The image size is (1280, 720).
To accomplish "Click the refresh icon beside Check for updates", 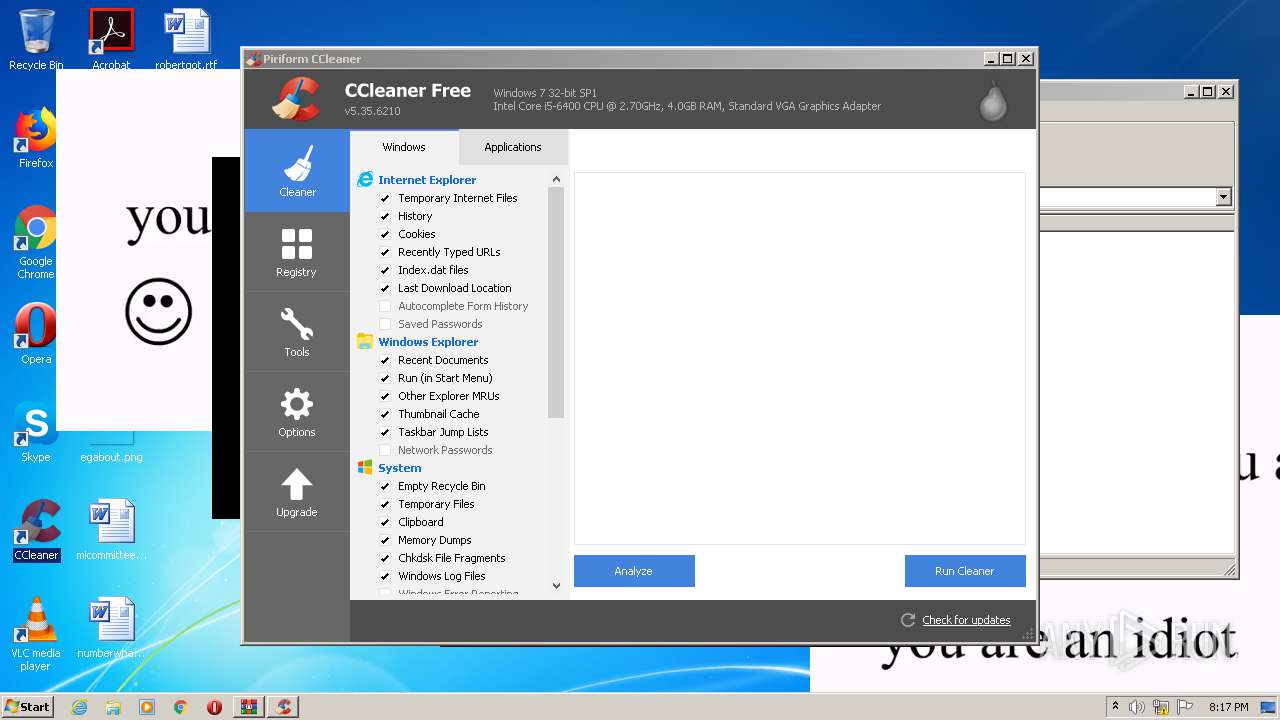I will click(x=908, y=620).
